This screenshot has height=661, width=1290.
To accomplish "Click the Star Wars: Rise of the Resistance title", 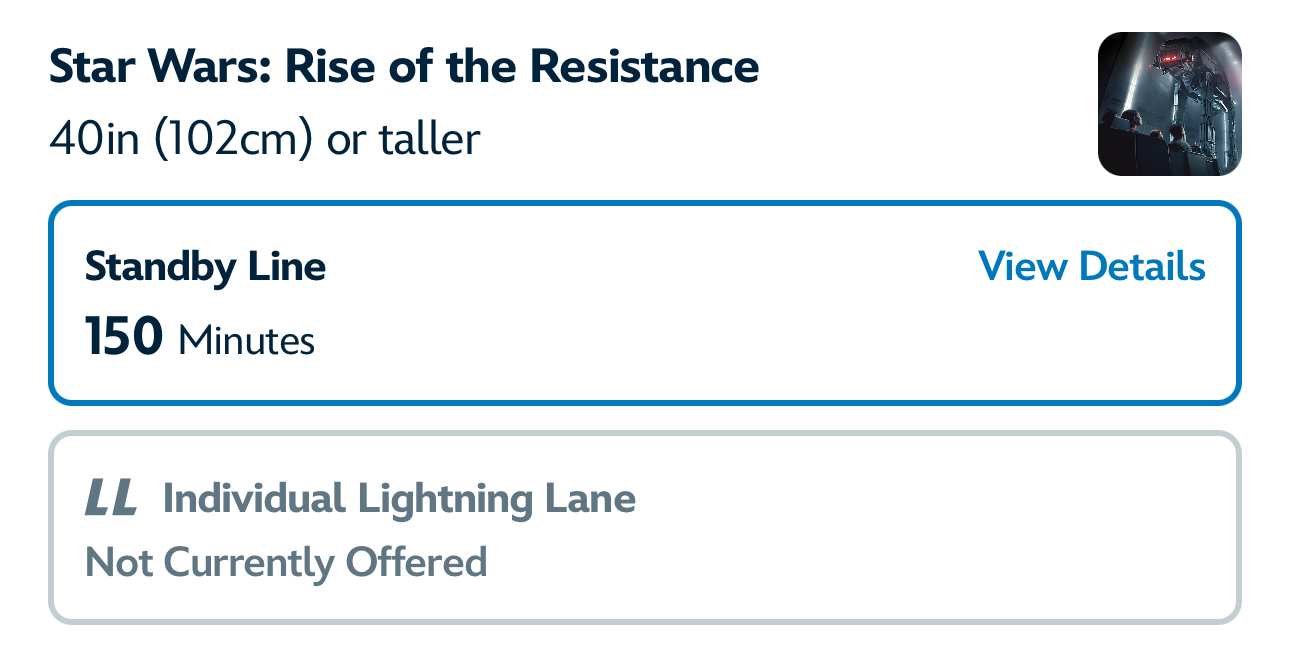I will tap(403, 67).
